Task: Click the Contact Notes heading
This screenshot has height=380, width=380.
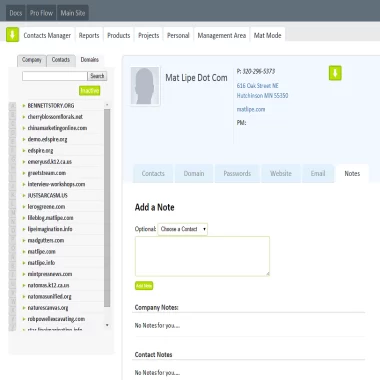Action: pos(153,355)
